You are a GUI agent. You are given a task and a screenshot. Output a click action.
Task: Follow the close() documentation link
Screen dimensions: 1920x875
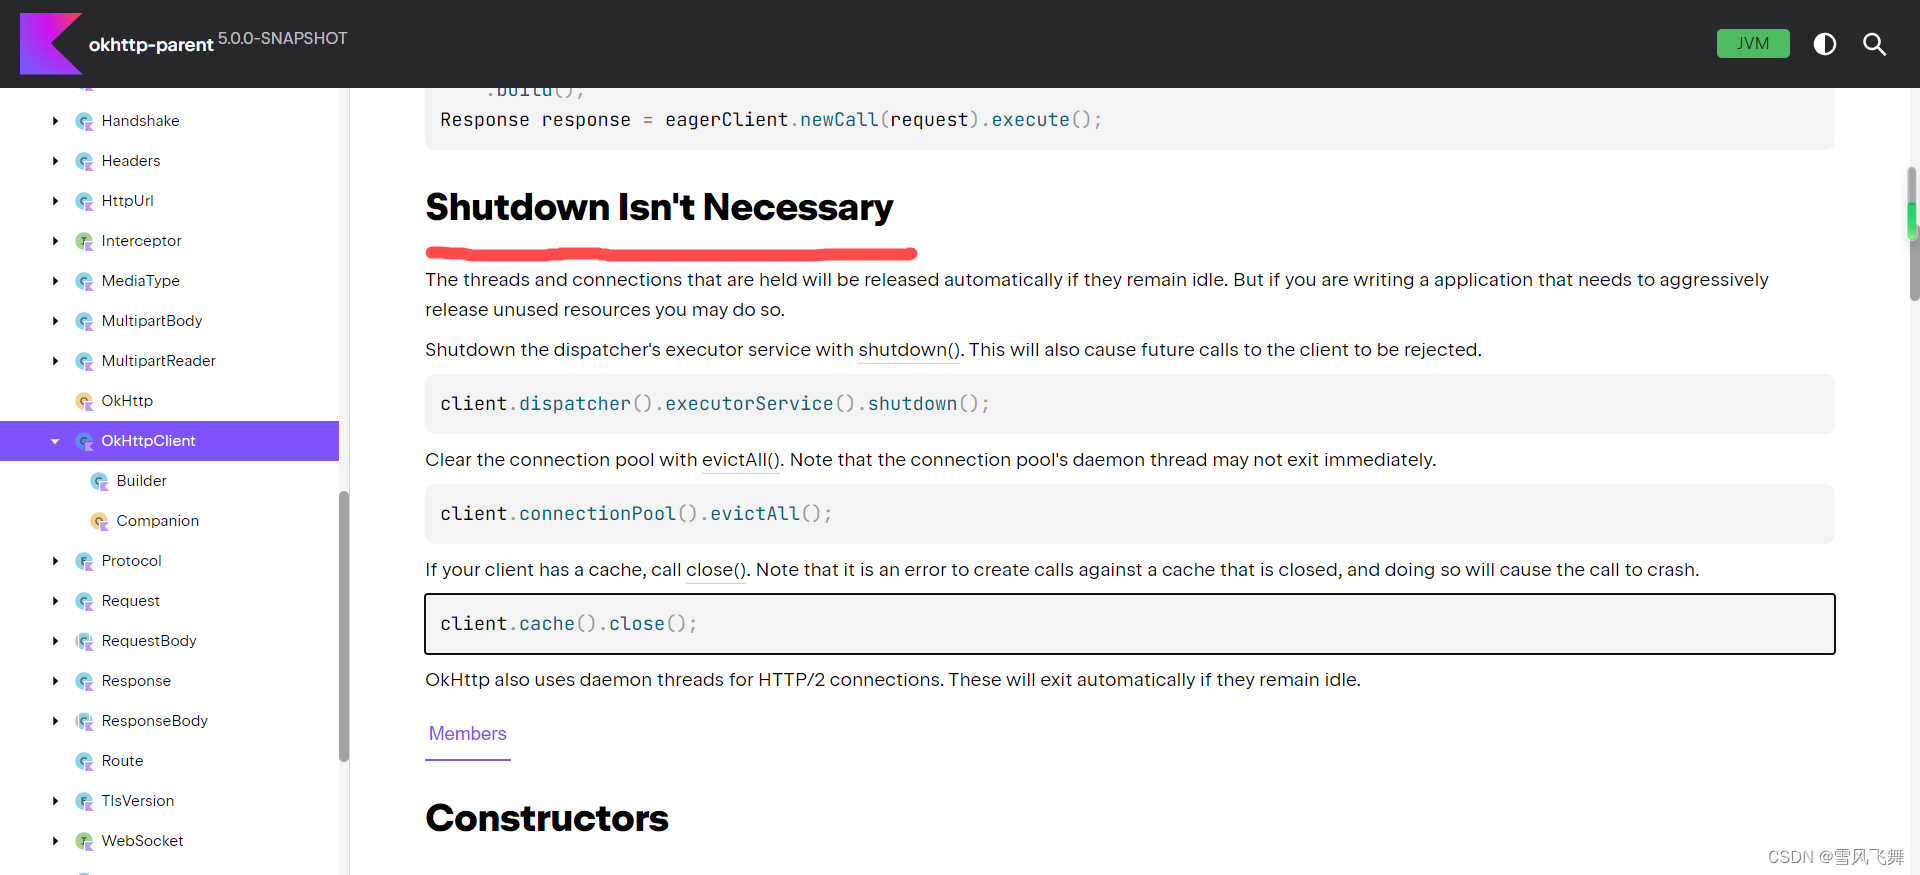click(716, 570)
